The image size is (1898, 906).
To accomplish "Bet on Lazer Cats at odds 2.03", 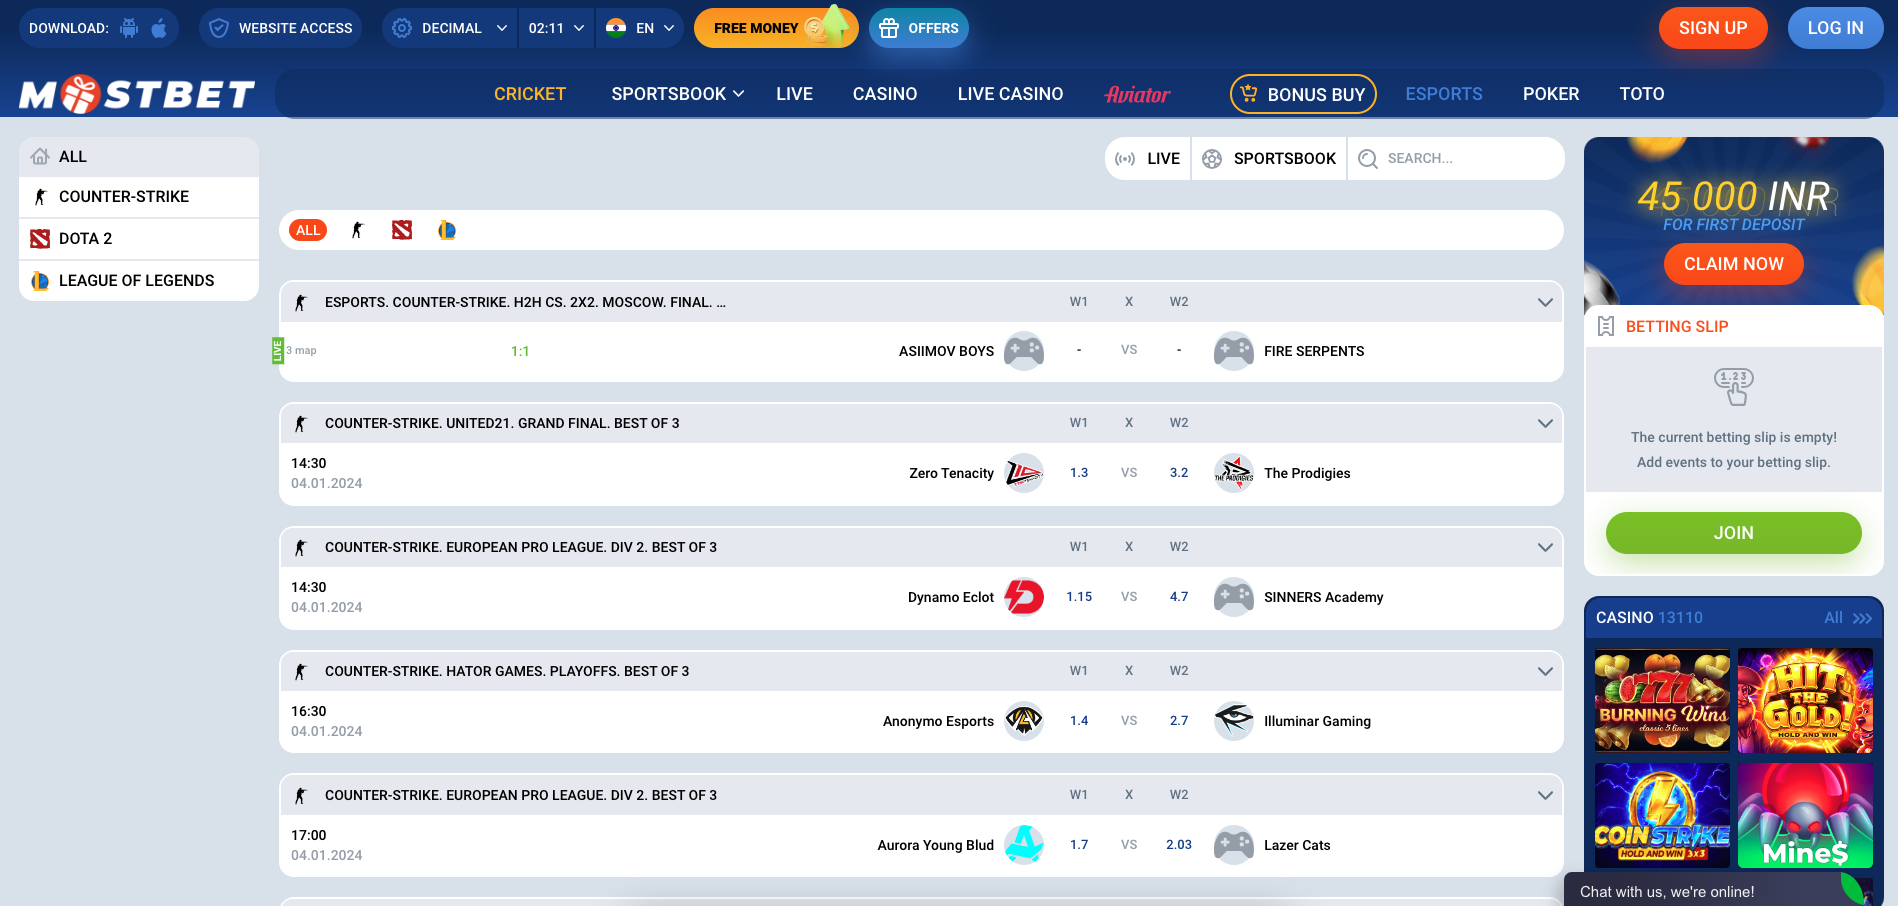I will coord(1179,845).
